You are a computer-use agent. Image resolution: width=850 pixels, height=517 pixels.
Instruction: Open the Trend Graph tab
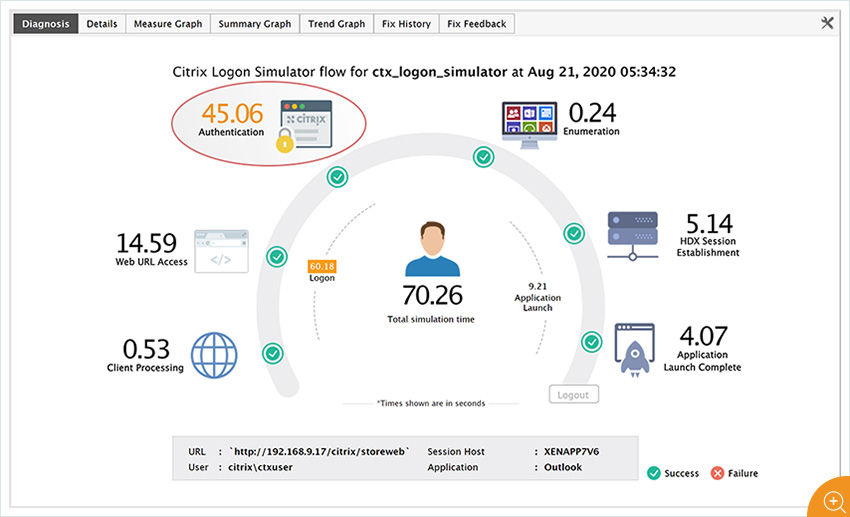click(337, 24)
